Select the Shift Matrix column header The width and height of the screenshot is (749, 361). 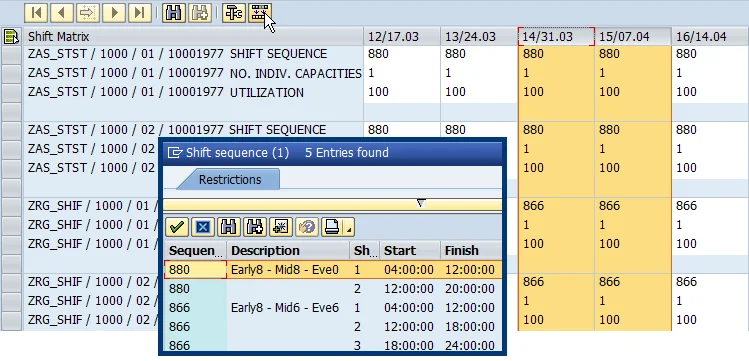click(x=193, y=37)
